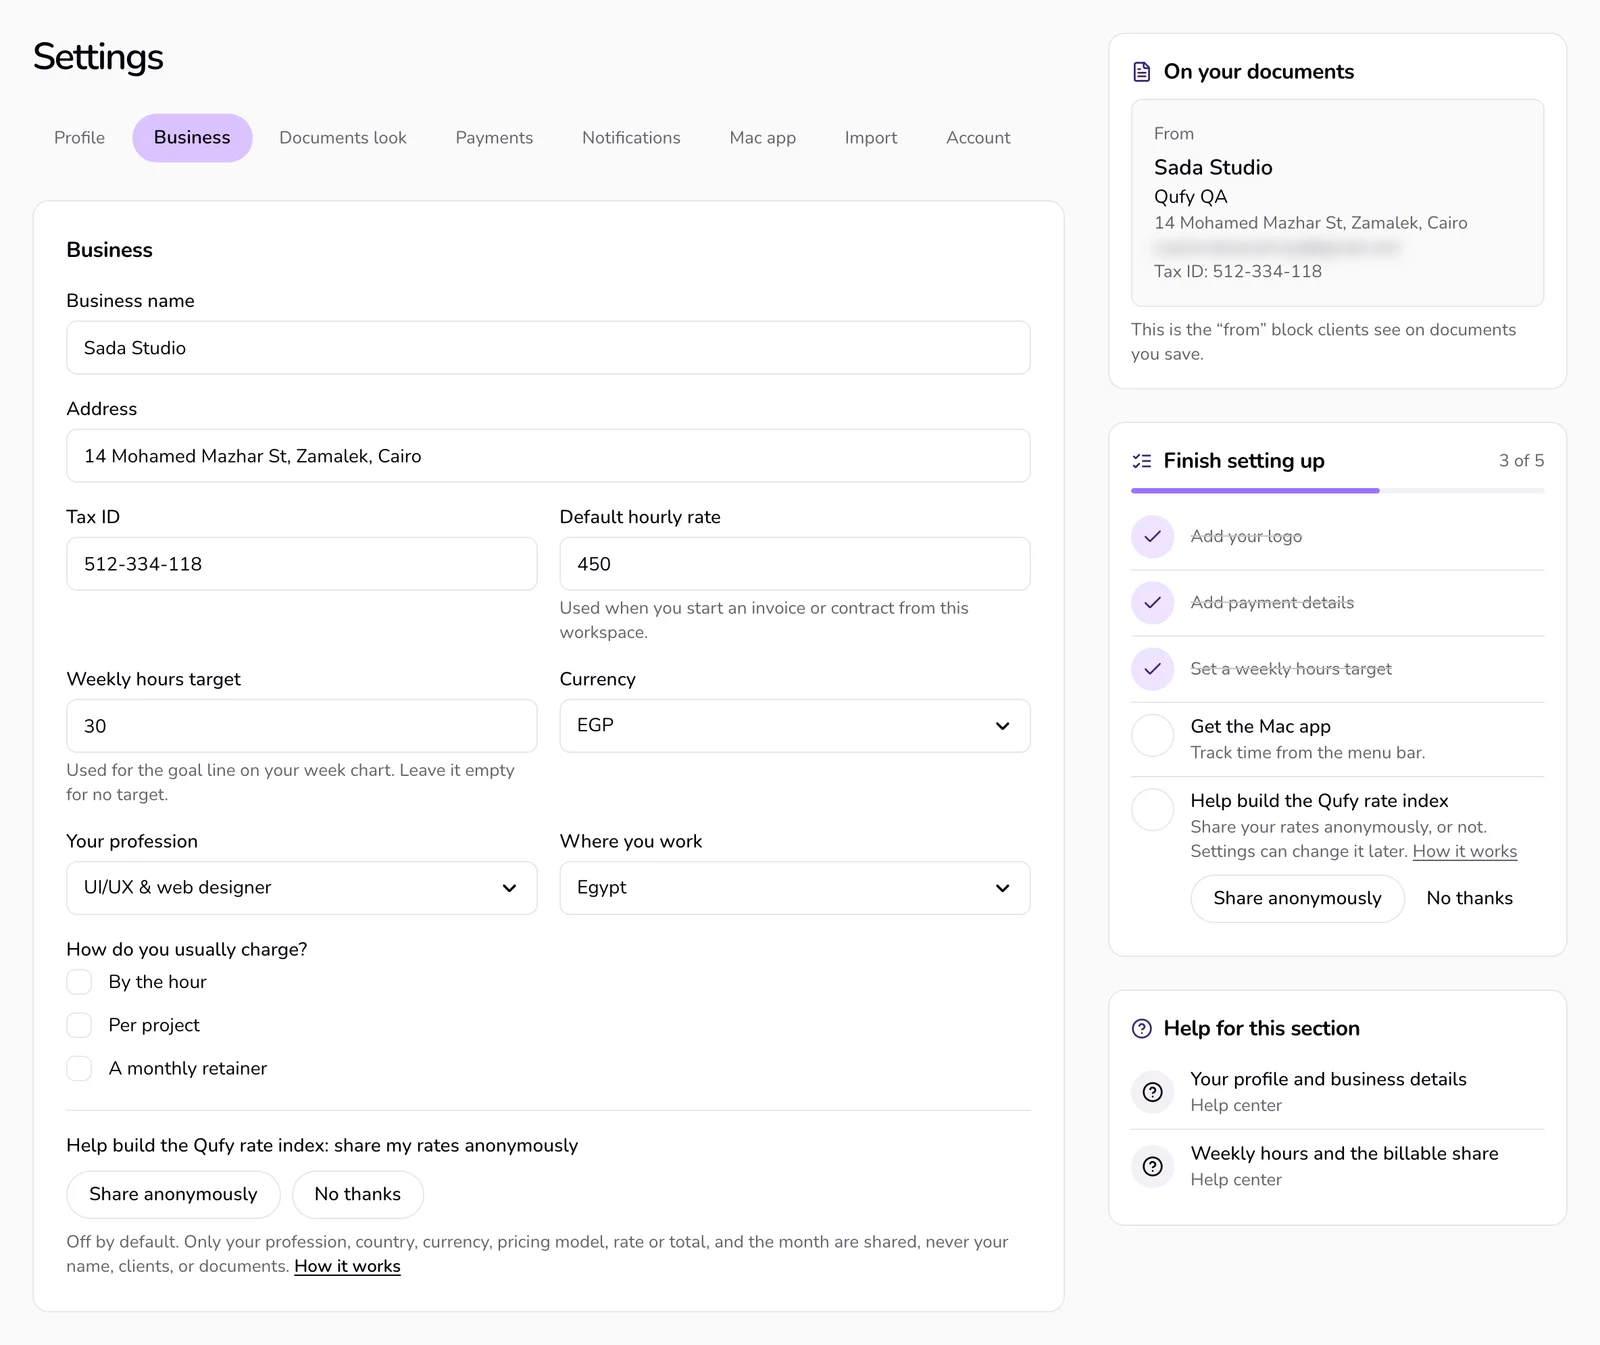Click the checkmark circle next to Set a weekly hours target
The height and width of the screenshot is (1345, 1600).
(x=1152, y=669)
